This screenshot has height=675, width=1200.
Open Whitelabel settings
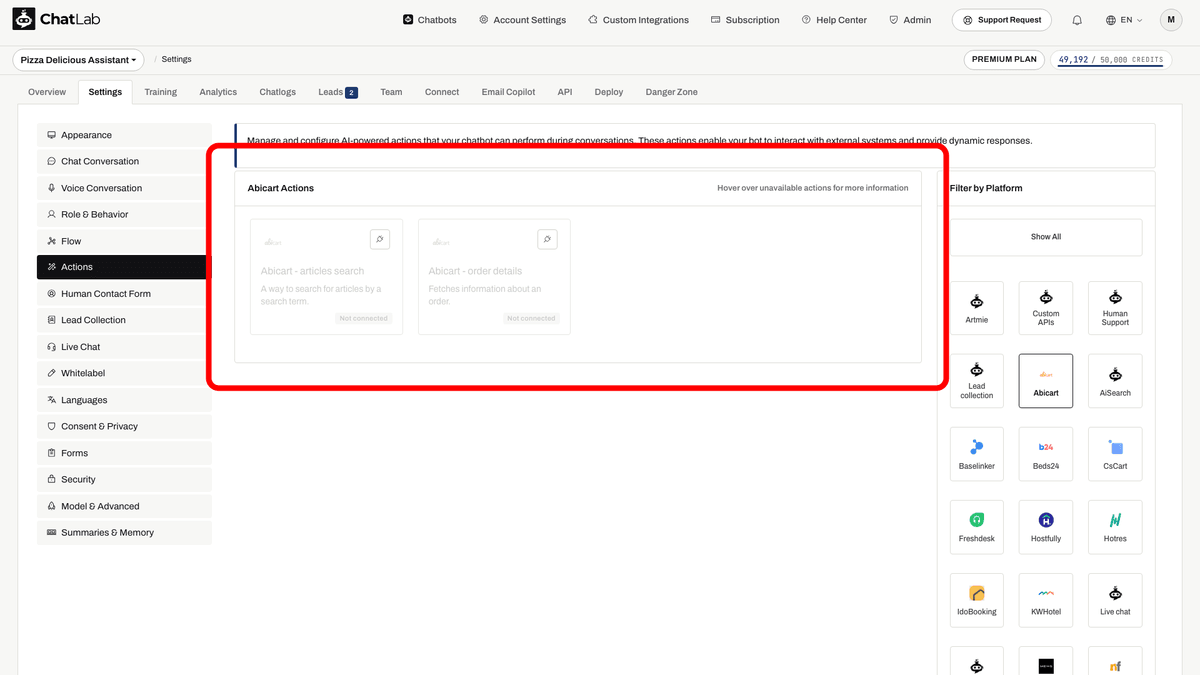click(x=124, y=373)
